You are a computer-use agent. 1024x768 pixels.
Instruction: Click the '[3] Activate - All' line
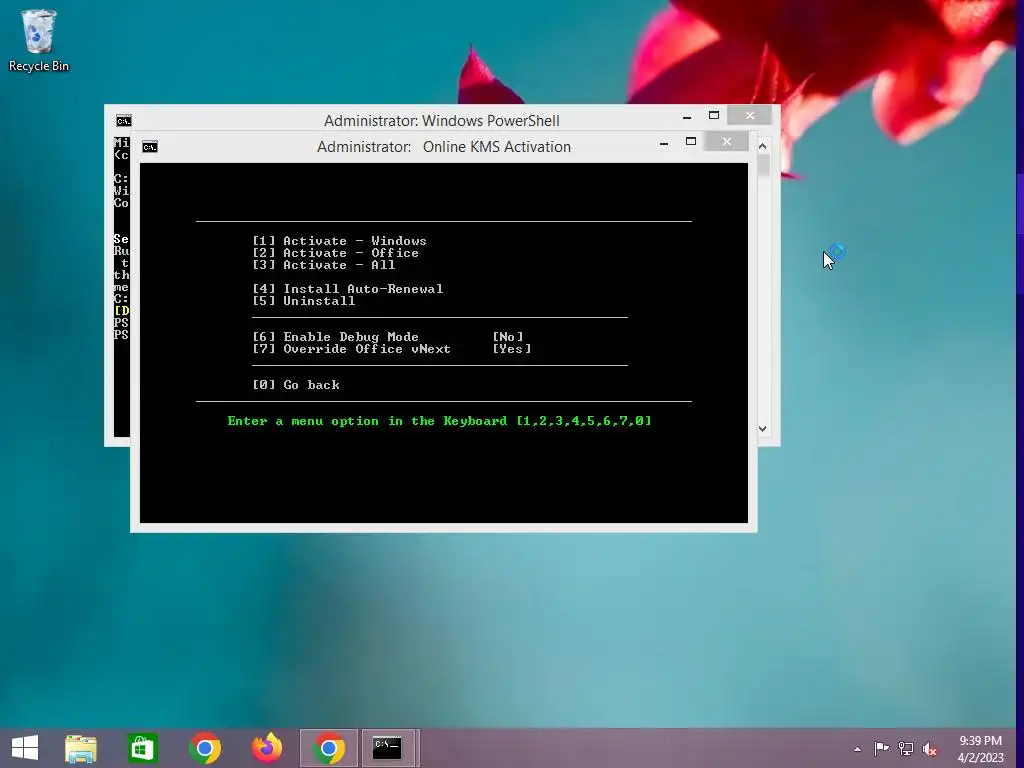[x=324, y=265]
